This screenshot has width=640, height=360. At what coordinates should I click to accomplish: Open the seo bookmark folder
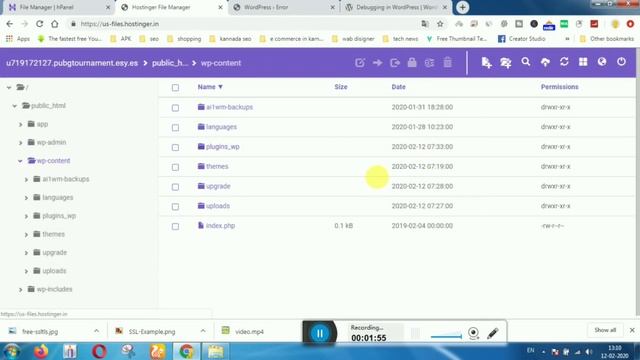click(149, 39)
